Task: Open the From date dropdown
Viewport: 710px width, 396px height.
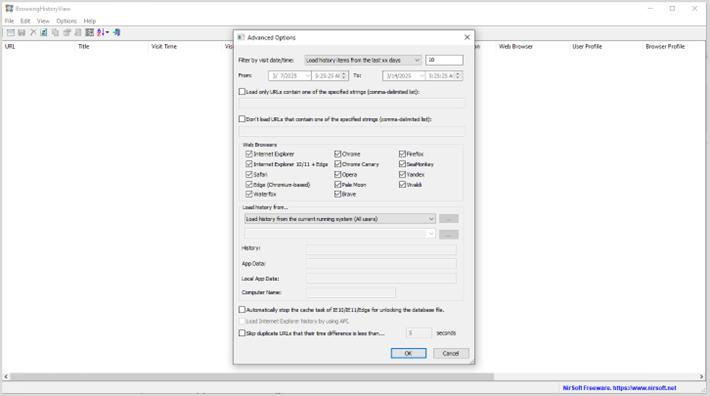Action: (x=307, y=76)
